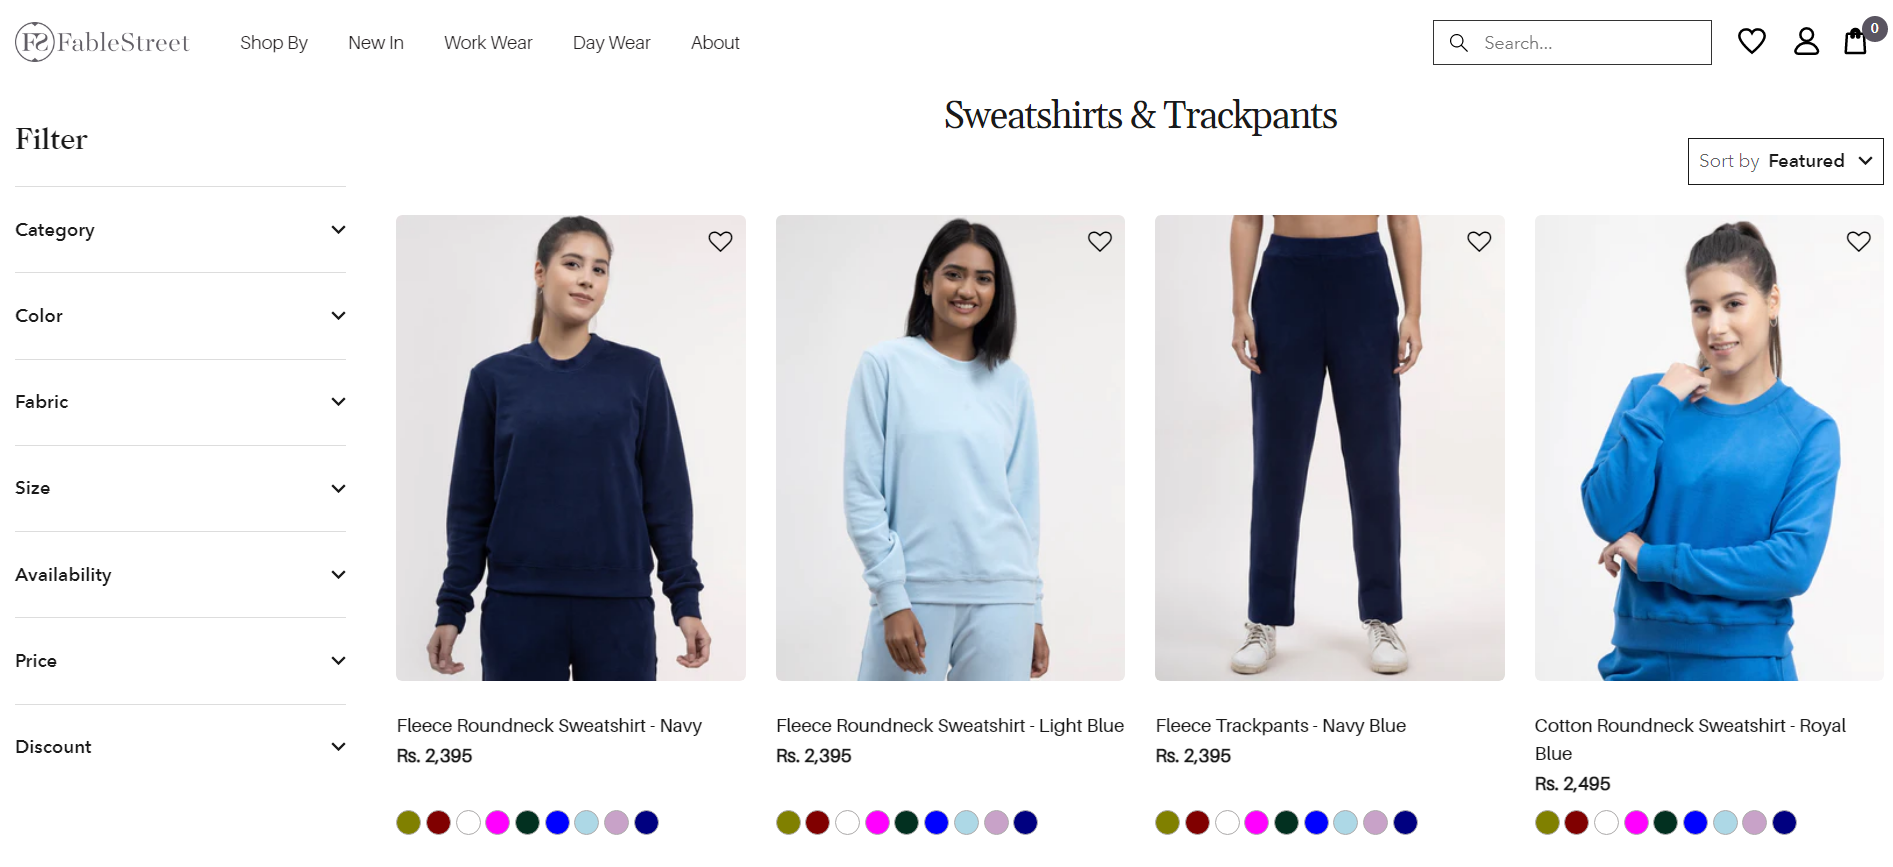Open the shopping bag cart icon
Viewport: 1893px width, 867px height.
coord(1856,41)
